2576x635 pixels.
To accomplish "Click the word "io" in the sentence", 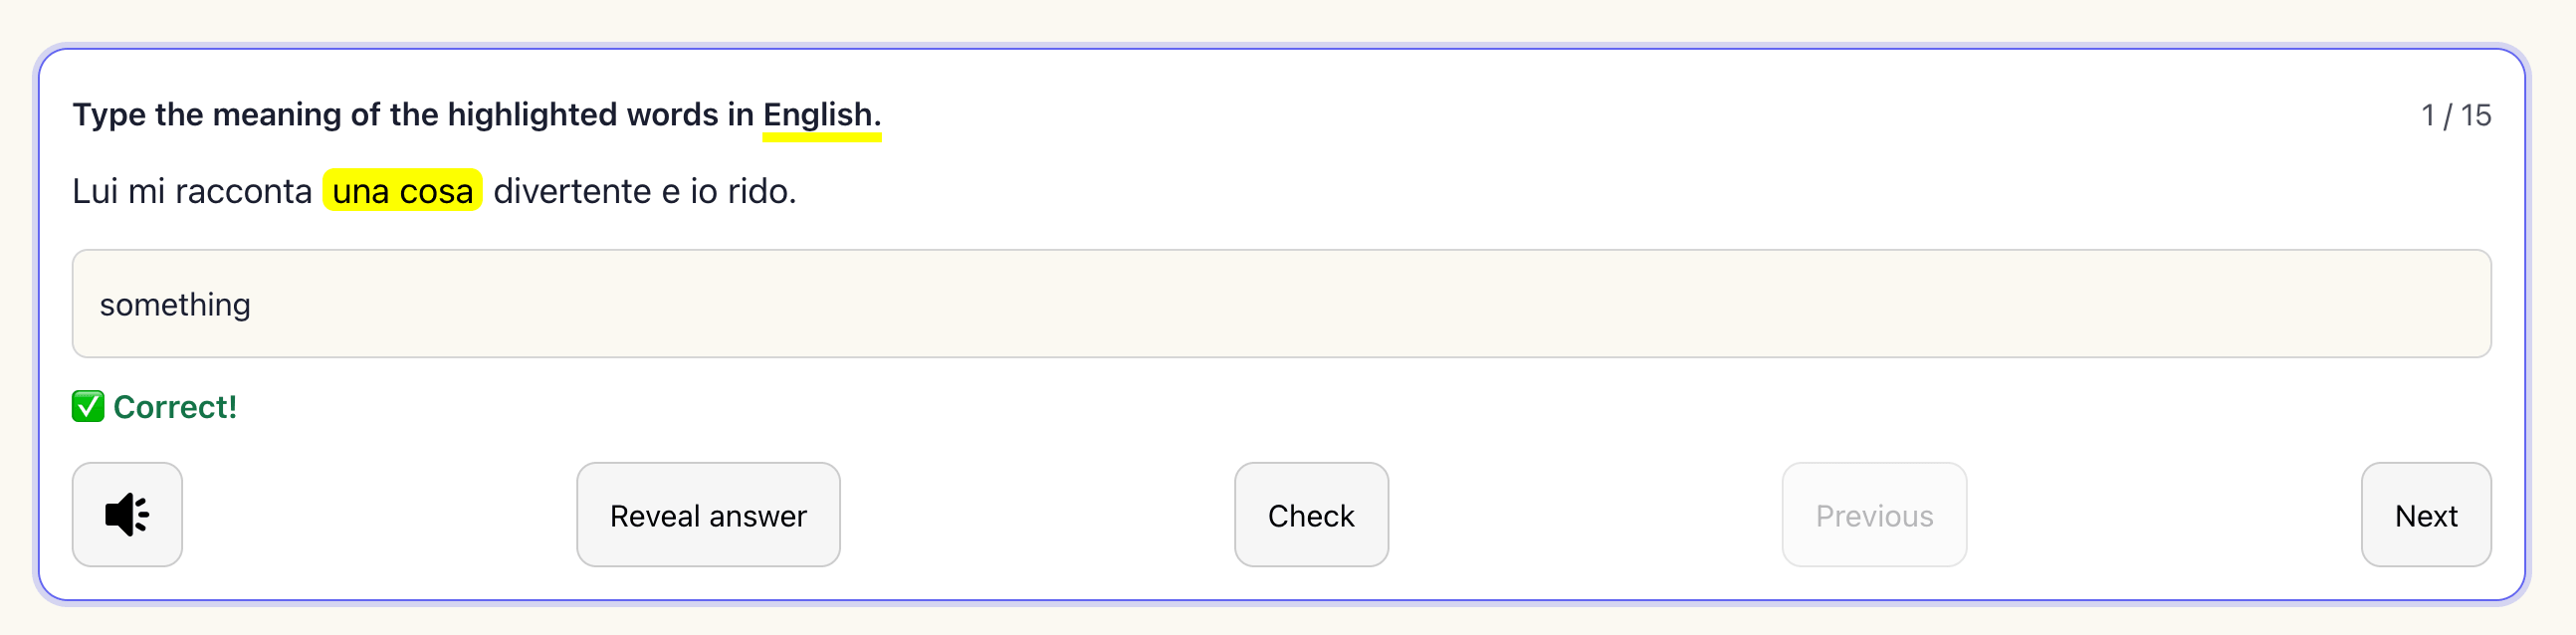I will [x=703, y=191].
